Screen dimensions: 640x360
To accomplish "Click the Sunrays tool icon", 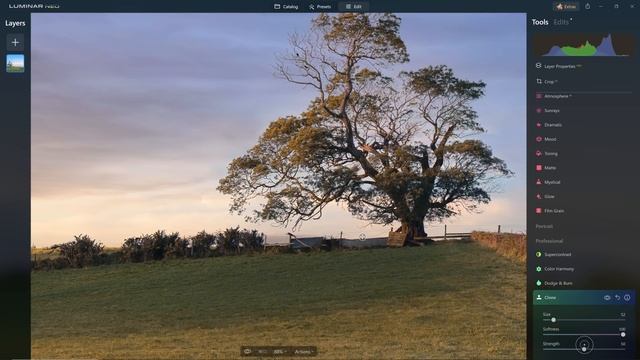I will (x=539, y=111).
